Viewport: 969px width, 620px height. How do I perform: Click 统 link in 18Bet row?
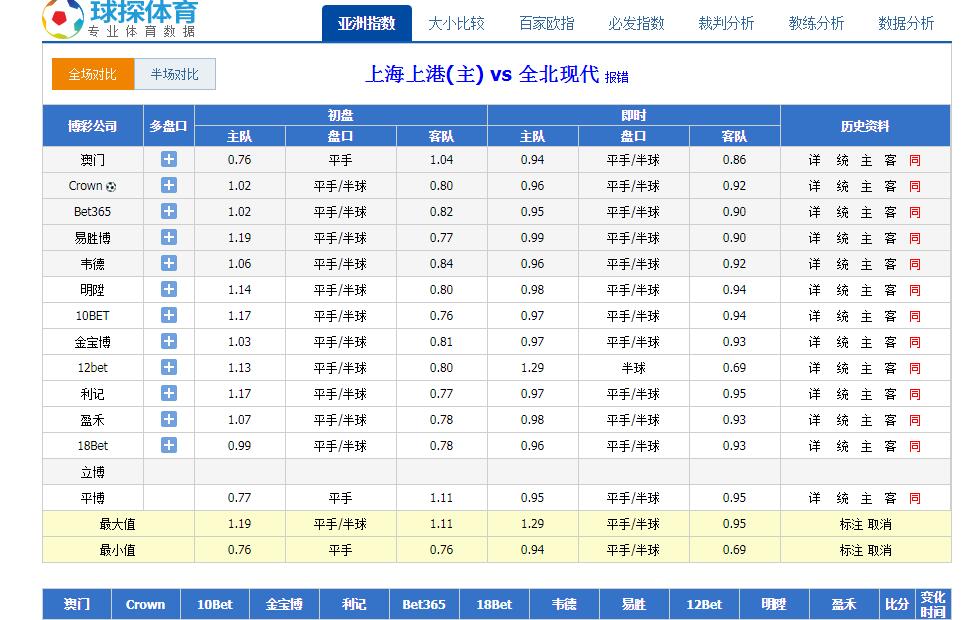tap(842, 446)
